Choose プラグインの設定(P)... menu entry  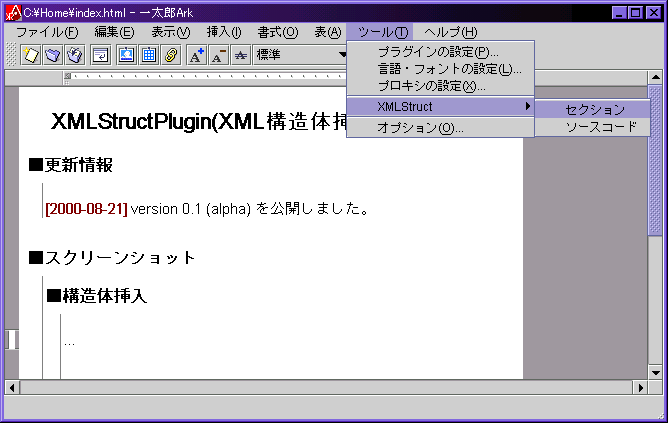441,52
